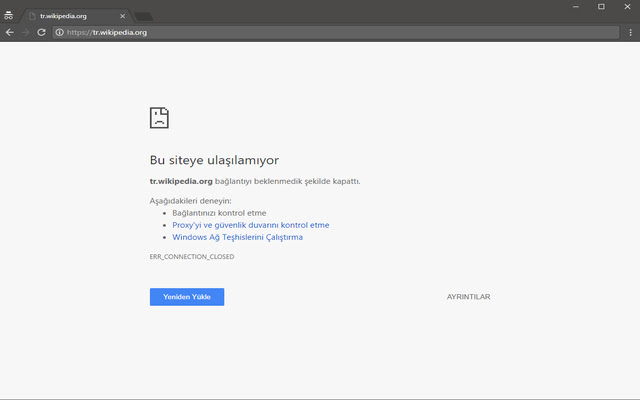
Task: Click the bold tr.wikipedia.org in the message
Action: (181, 181)
